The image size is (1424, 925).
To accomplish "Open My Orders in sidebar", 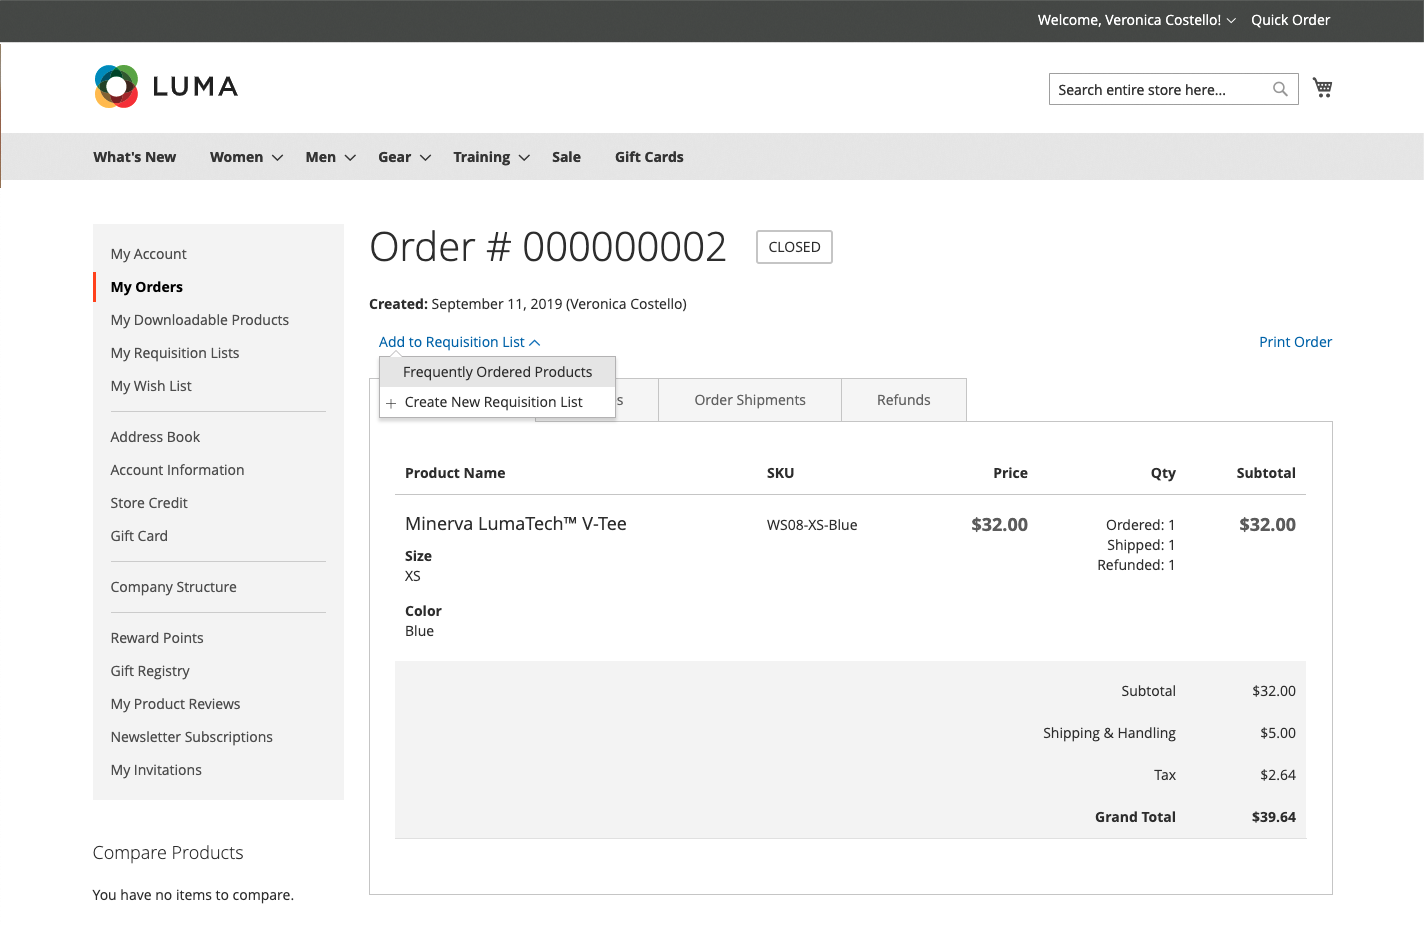I will 147,287.
